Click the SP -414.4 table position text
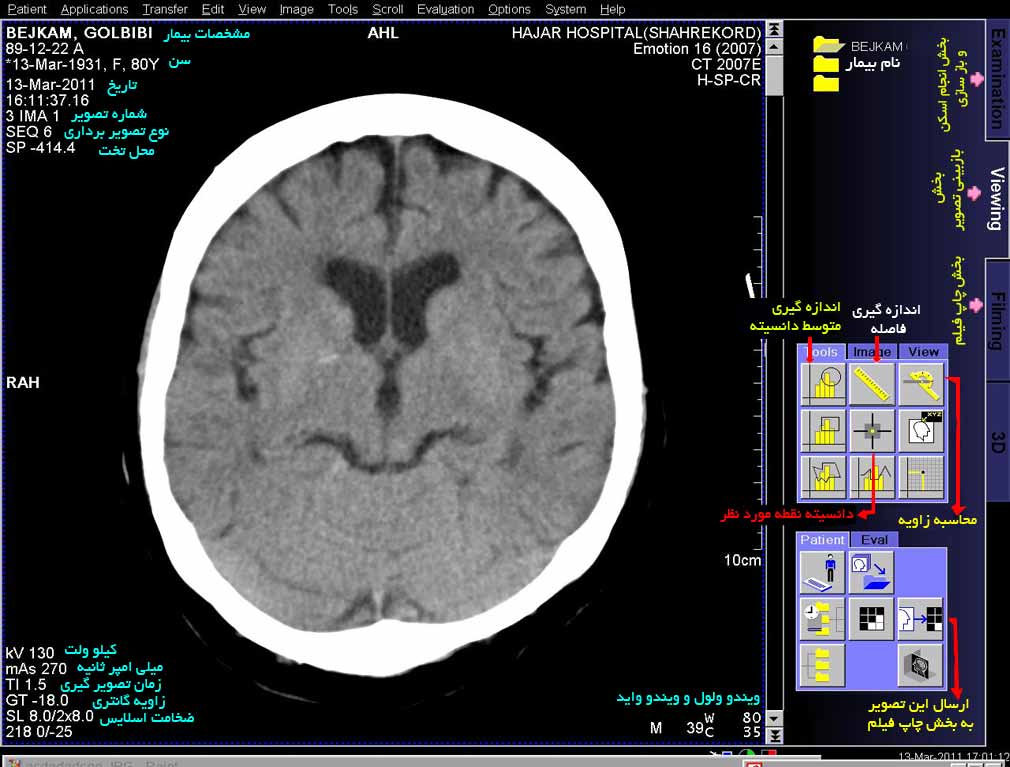 [x=41, y=147]
